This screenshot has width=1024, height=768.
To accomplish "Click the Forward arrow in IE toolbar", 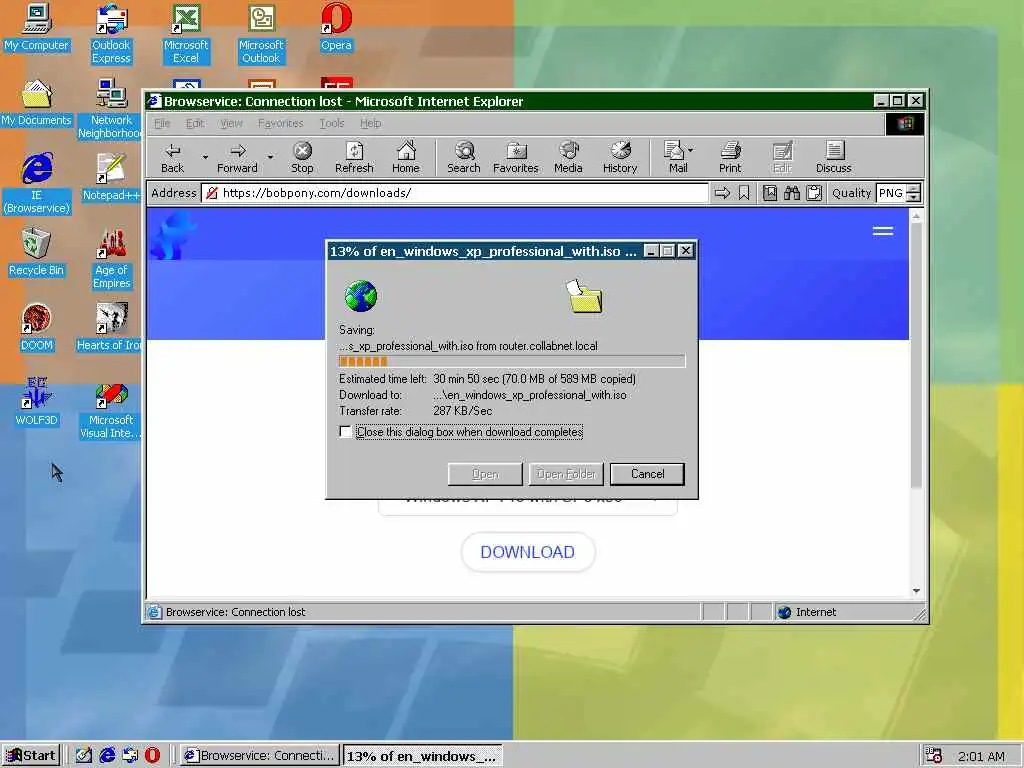I will point(237,157).
